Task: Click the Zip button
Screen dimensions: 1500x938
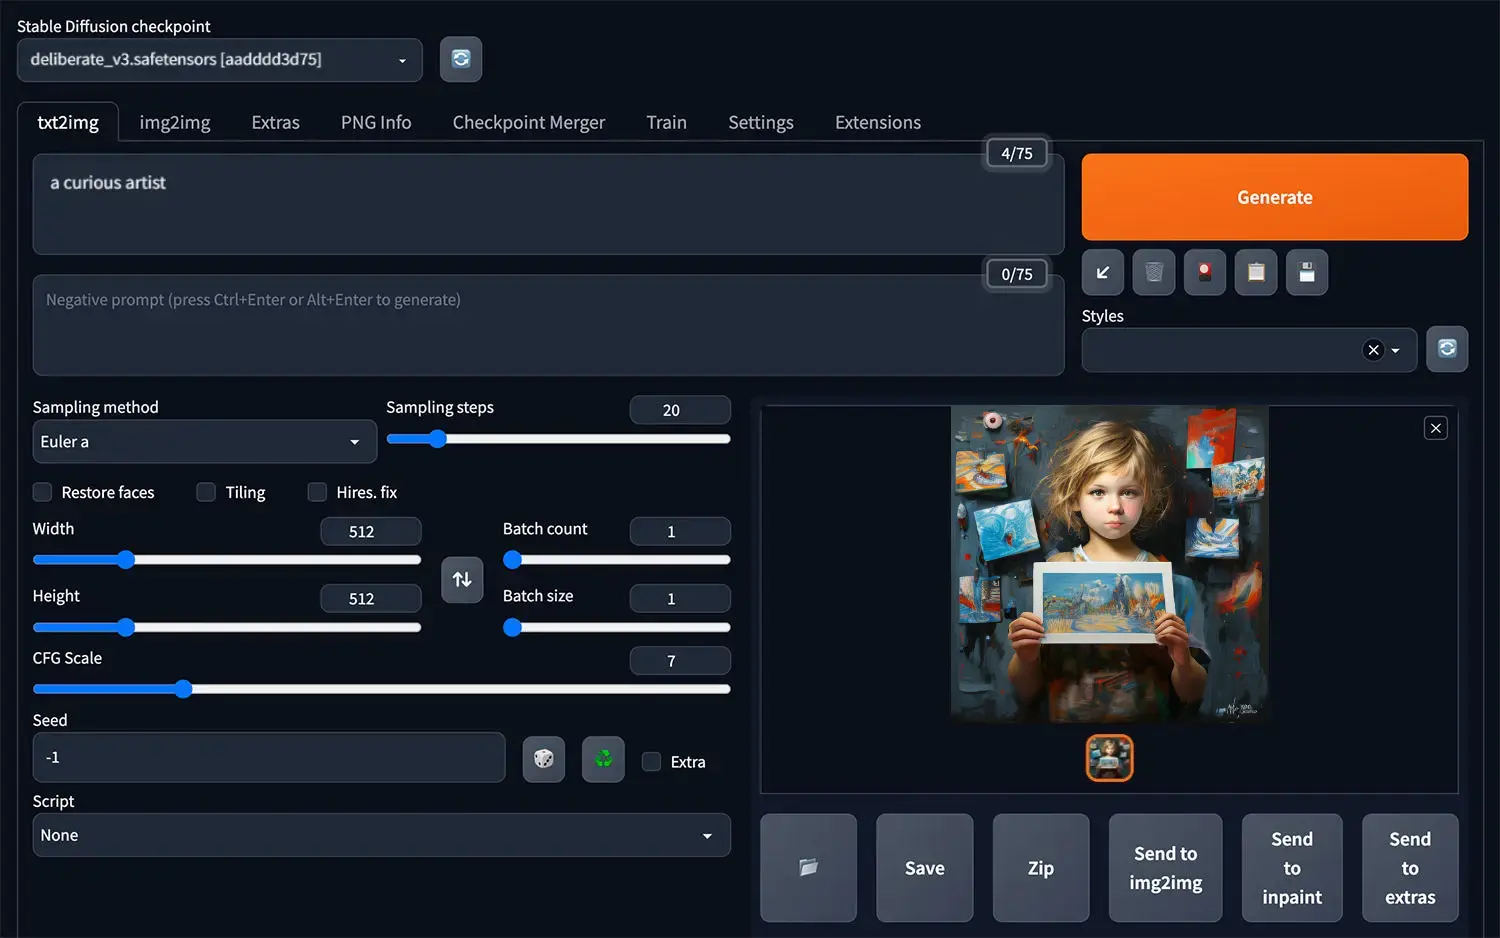Action: coord(1041,868)
